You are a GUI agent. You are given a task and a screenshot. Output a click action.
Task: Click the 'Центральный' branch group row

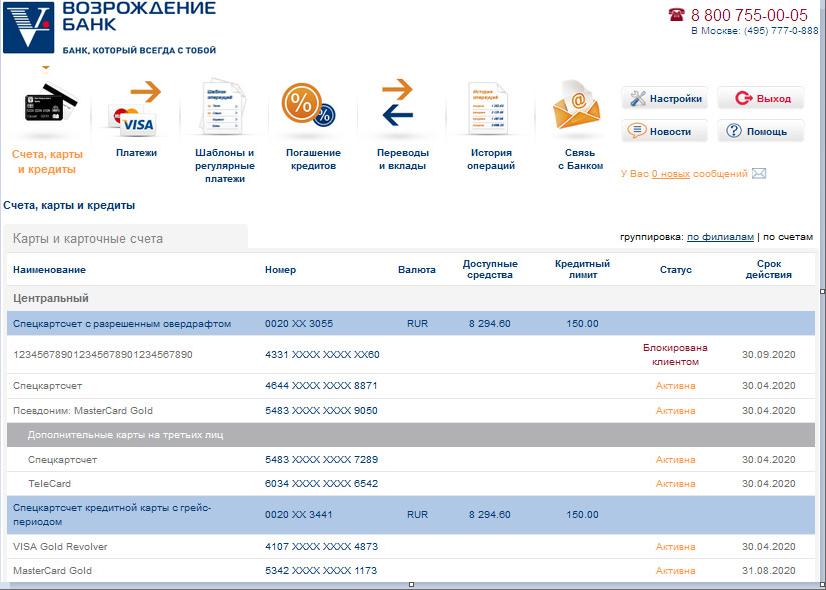[x=411, y=298]
